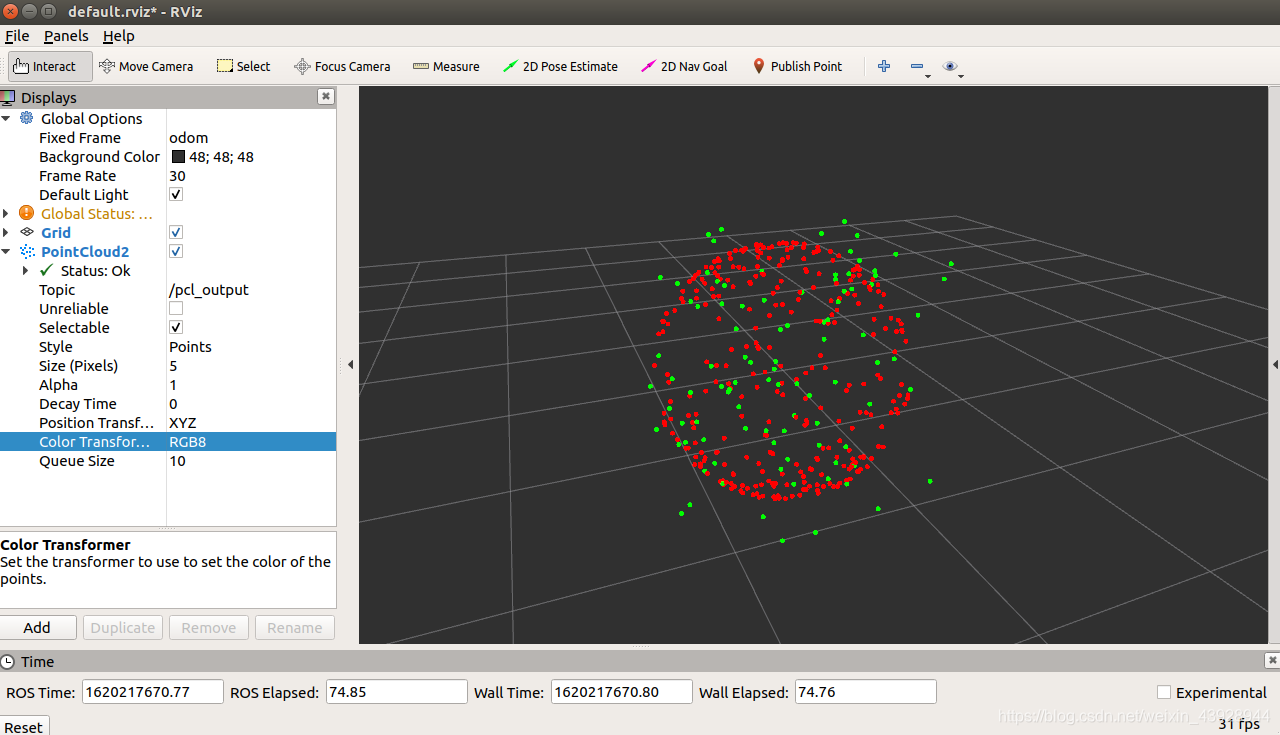Click the Frame Rate value 30
This screenshot has width=1280, height=735.
point(251,175)
